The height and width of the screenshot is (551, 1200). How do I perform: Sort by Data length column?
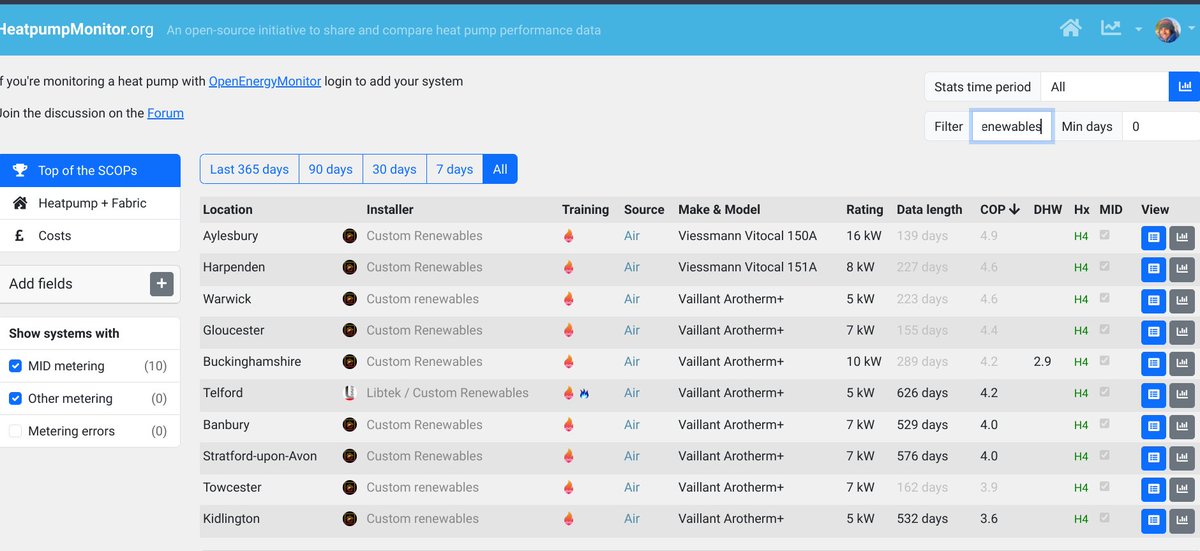[x=929, y=210]
